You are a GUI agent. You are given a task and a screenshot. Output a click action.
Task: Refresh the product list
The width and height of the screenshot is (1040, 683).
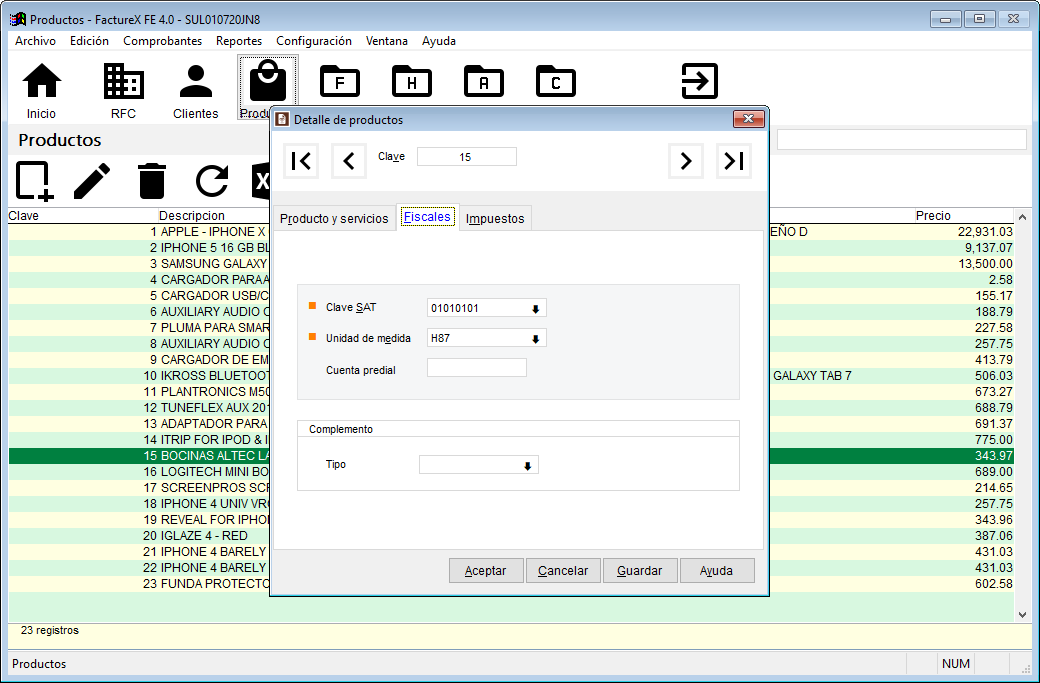(212, 180)
